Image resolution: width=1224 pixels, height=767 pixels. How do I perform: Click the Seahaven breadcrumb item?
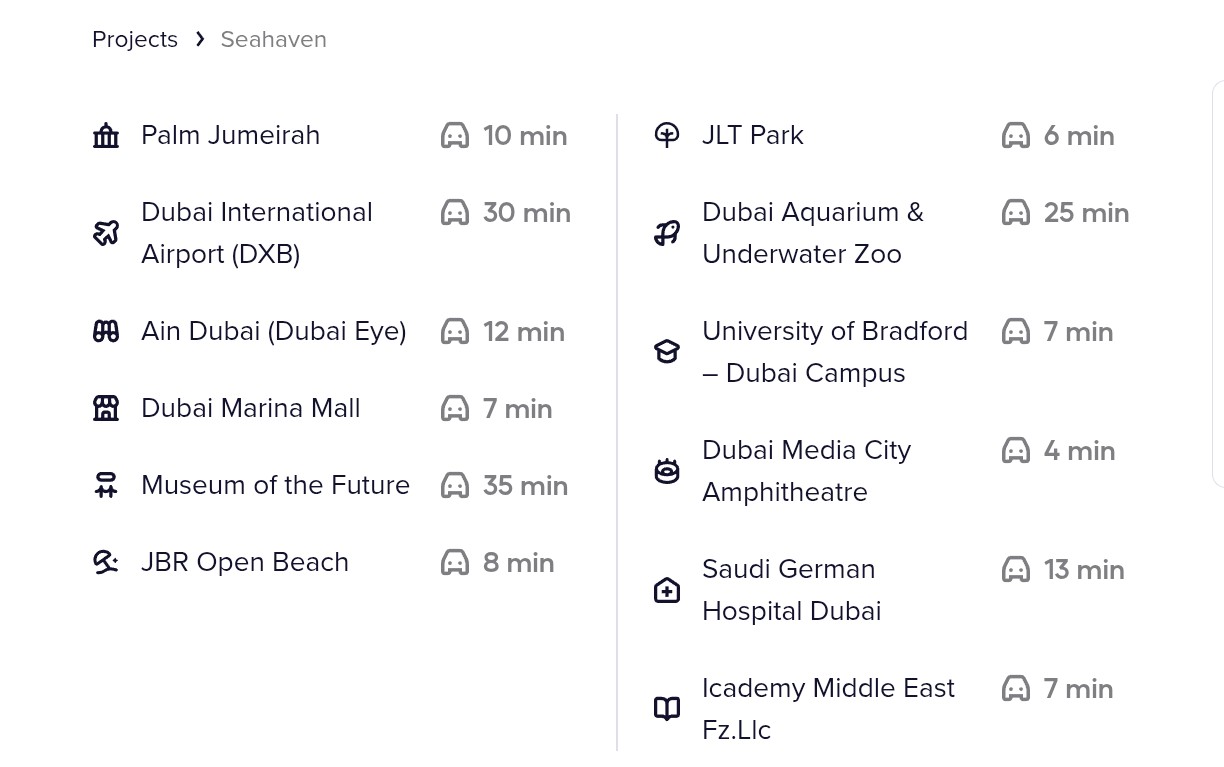click(x=273, y=39)
